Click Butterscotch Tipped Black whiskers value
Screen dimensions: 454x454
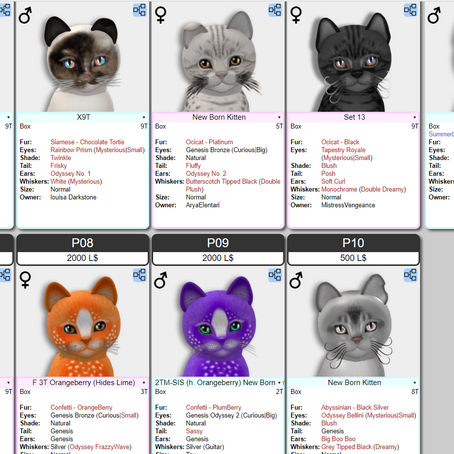coord(233,185)
